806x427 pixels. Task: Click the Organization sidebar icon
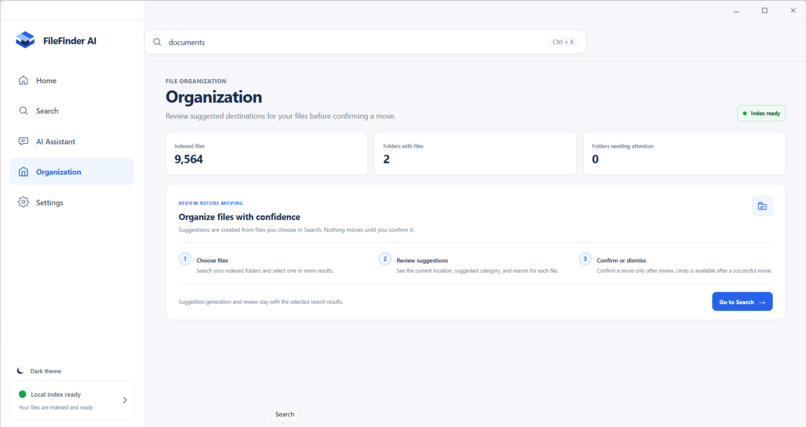(23, 172)
